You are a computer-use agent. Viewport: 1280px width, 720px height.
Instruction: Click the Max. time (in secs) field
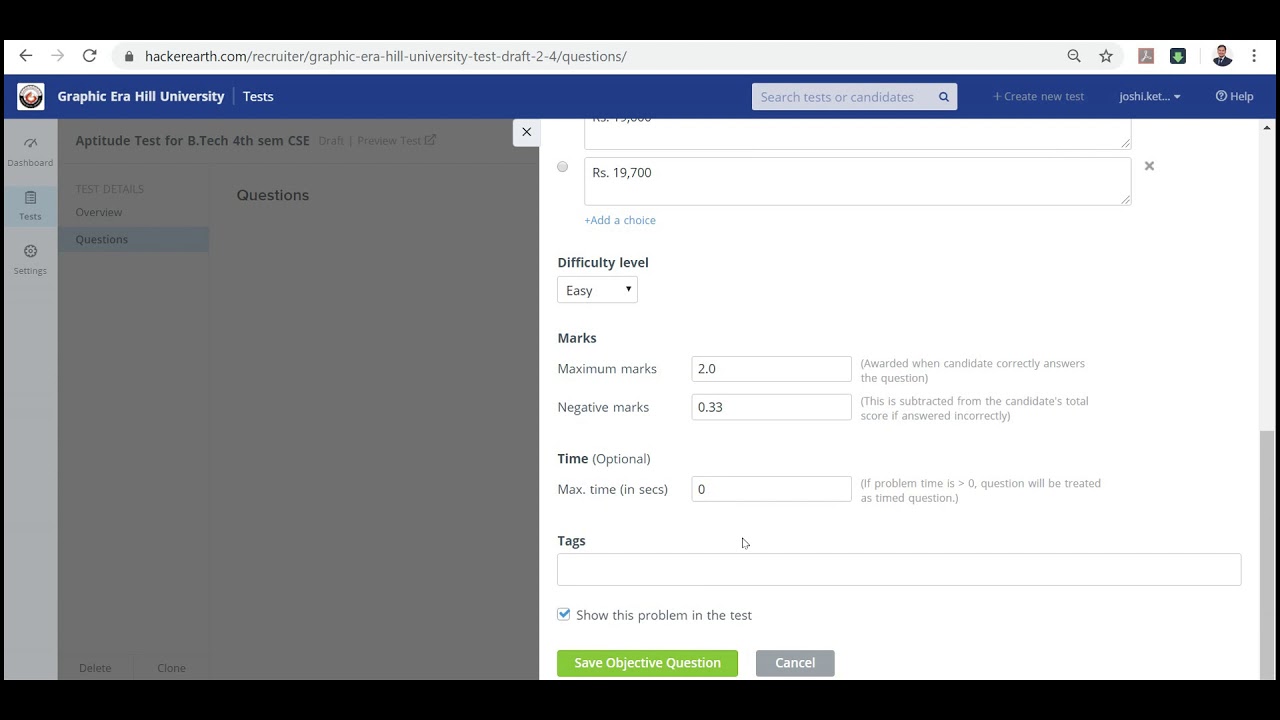click(x=771, y=489)
